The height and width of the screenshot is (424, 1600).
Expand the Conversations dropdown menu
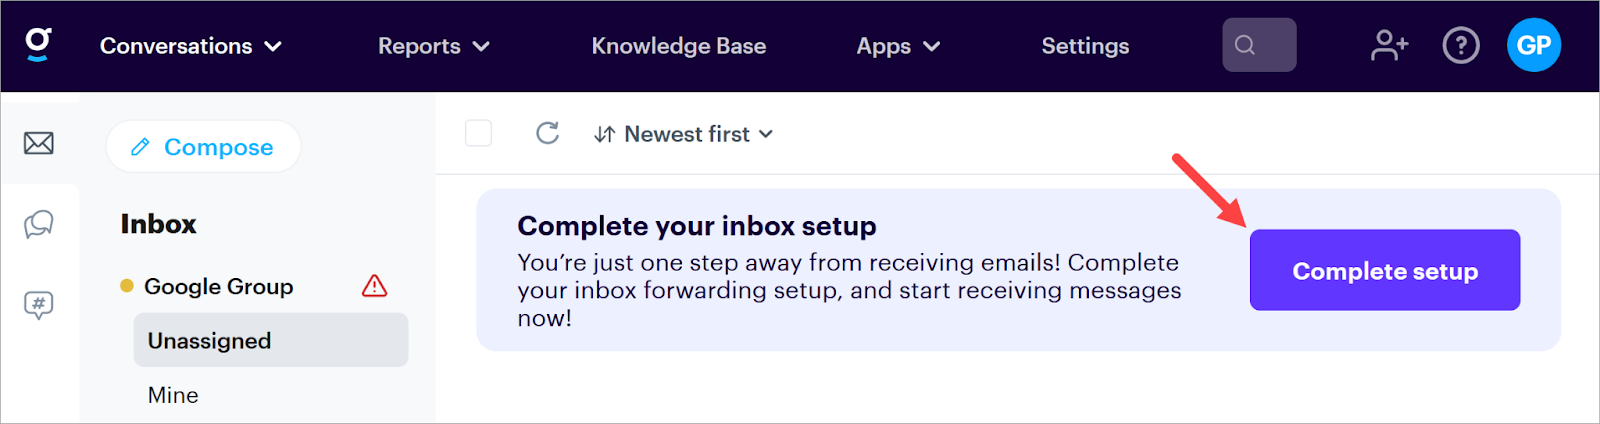[190, 46]
